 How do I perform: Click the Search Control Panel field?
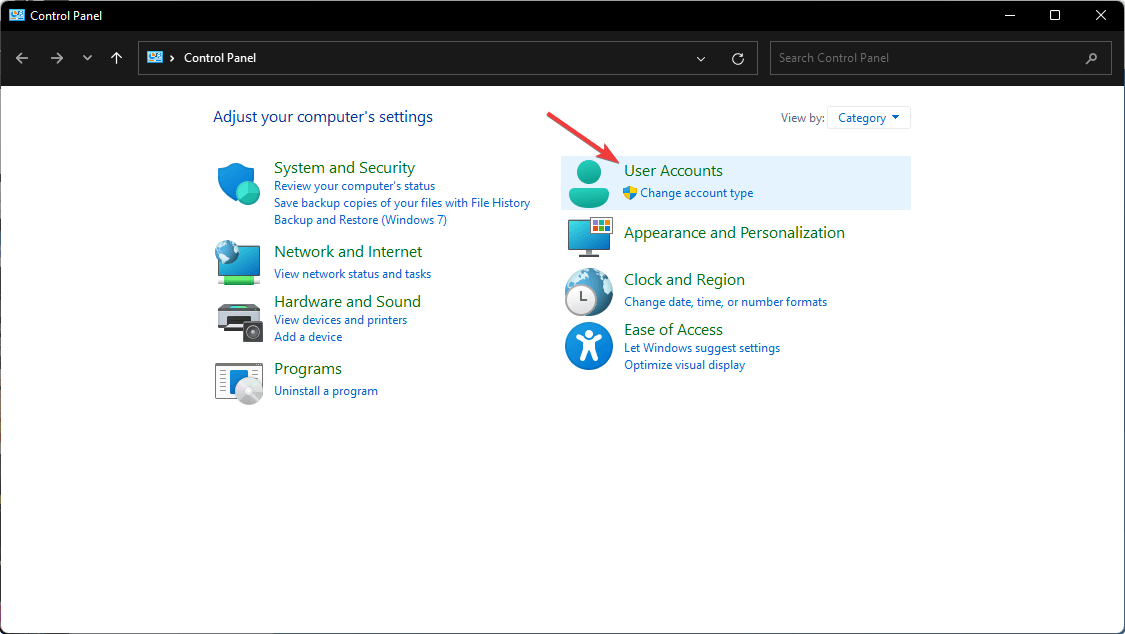click(x=928, y=58)
